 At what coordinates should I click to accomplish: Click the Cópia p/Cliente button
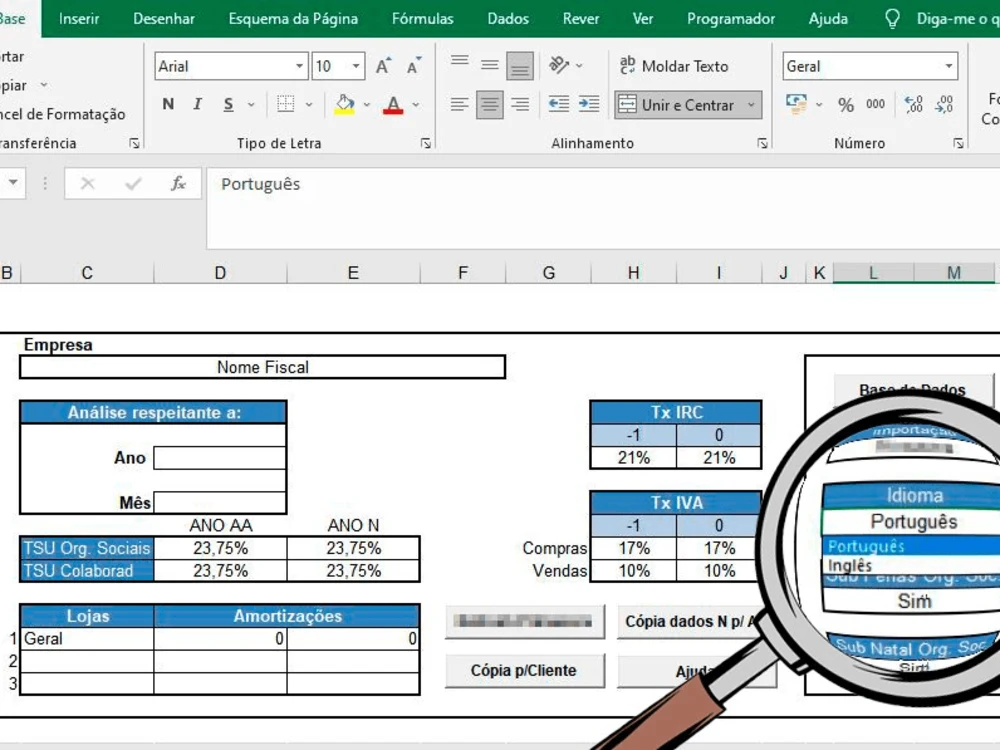point(524,670)
